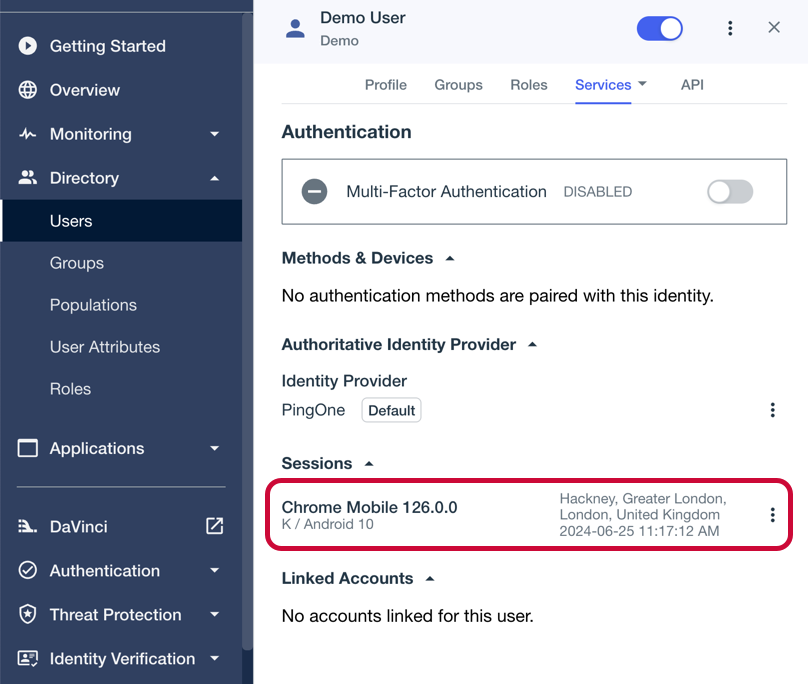
Task: Close the Demo User panel
Action: (x=774, y=28)
